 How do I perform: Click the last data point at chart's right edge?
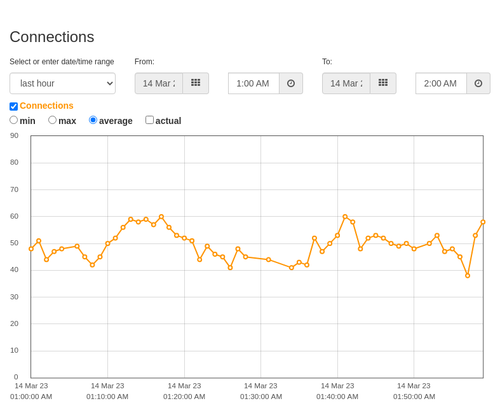483,222
